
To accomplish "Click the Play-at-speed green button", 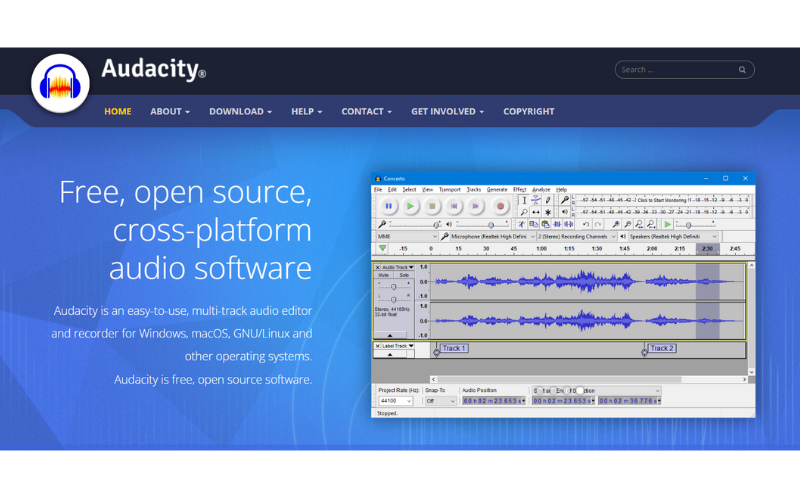I will (667, 224).
